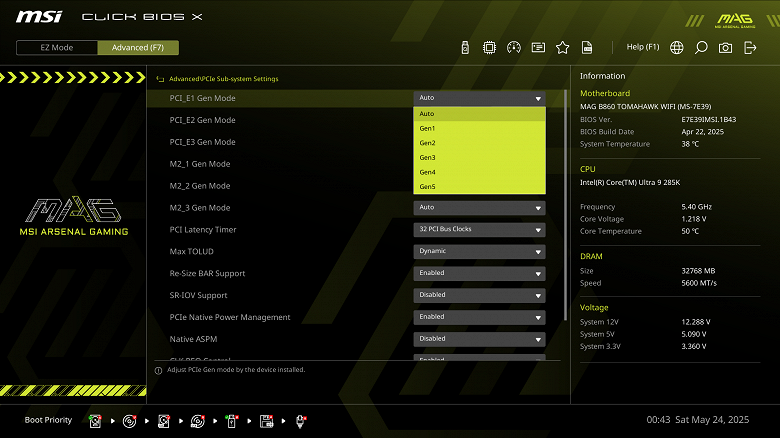Open Re-Size BAR Support dropdown

[x=479, y=273]
